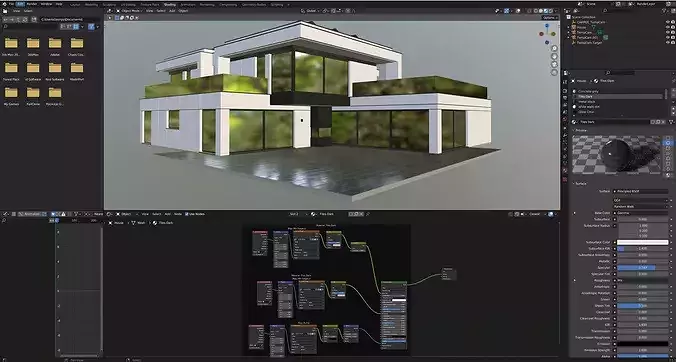Open the Surface shader Principled BSDF field
This screenshot has width=676, height=362.
pyautogui.click(x=641, y=191)
